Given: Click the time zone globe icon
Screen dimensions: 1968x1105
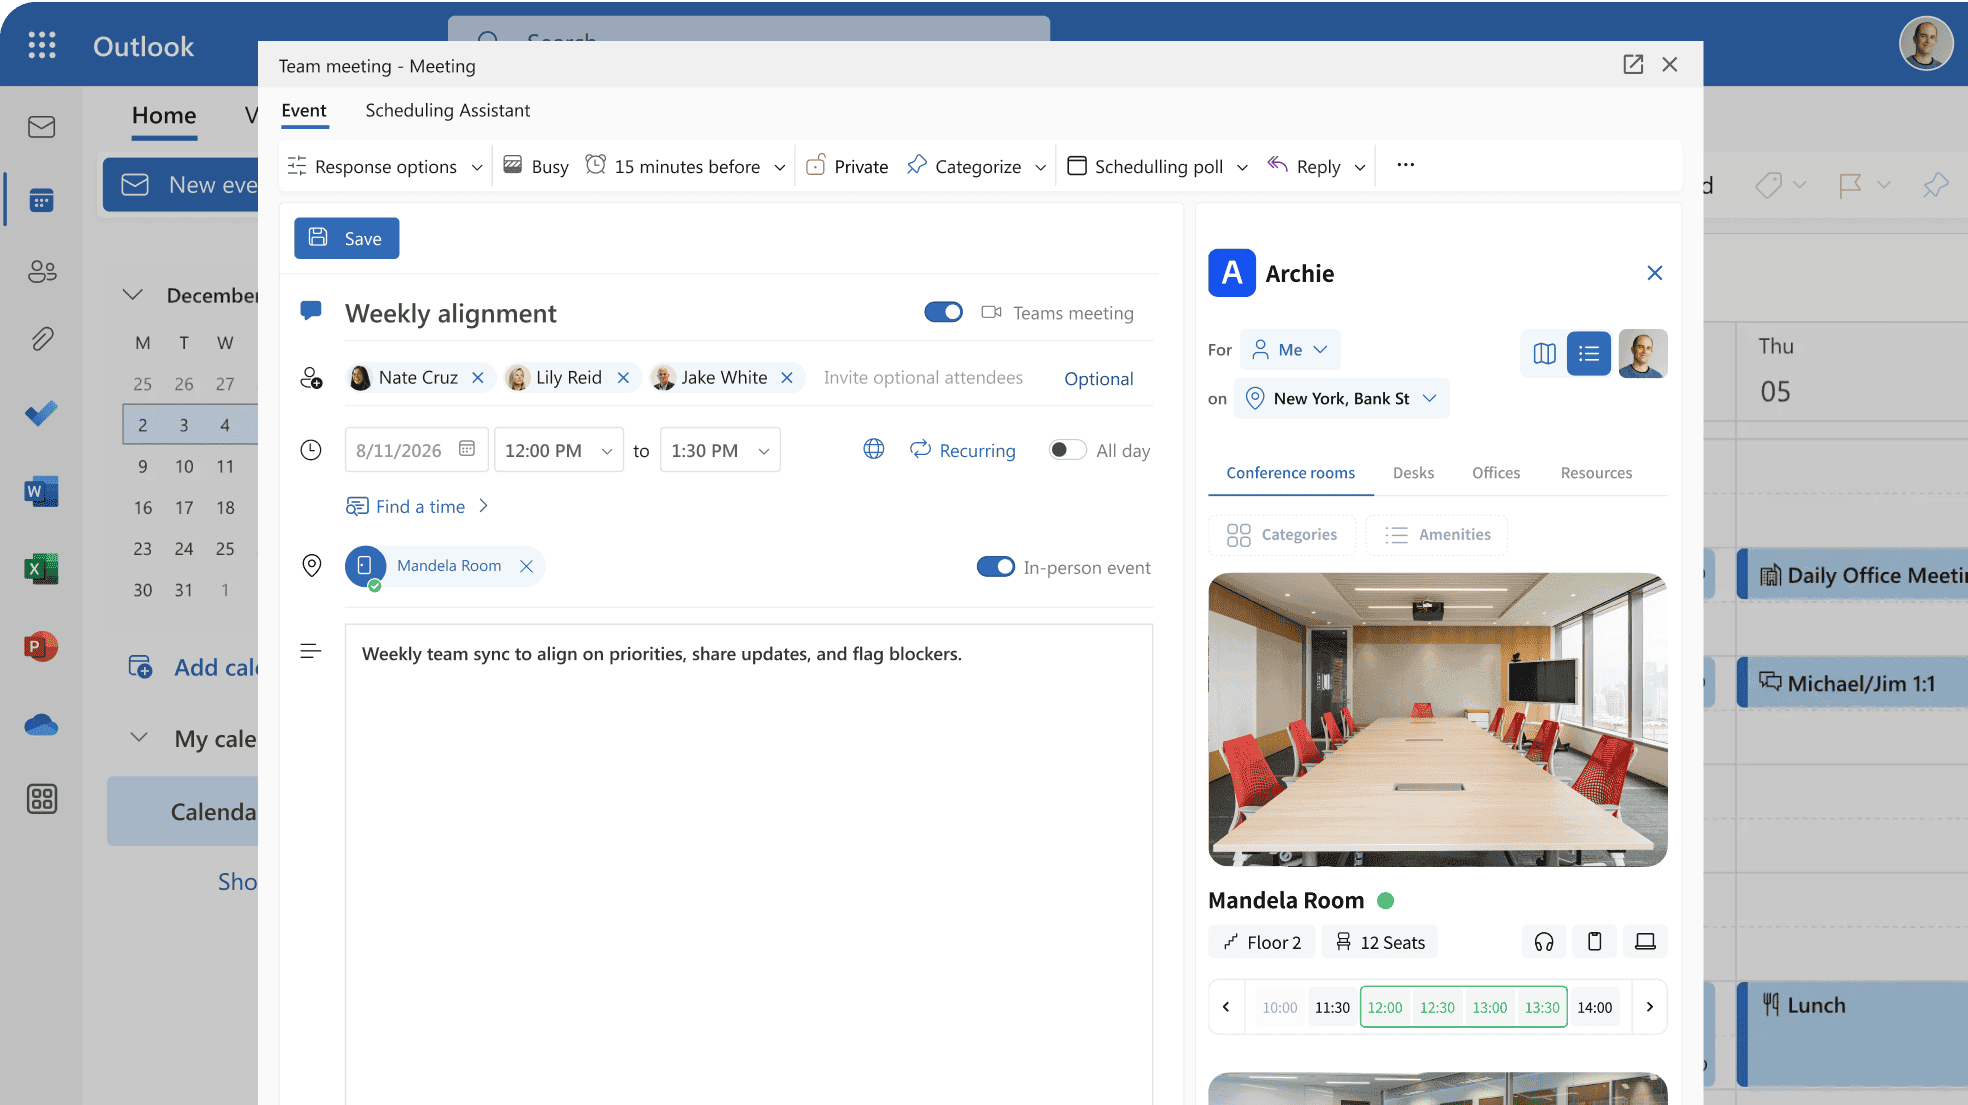Looking at the screenshot, I should tap(874, 450).
